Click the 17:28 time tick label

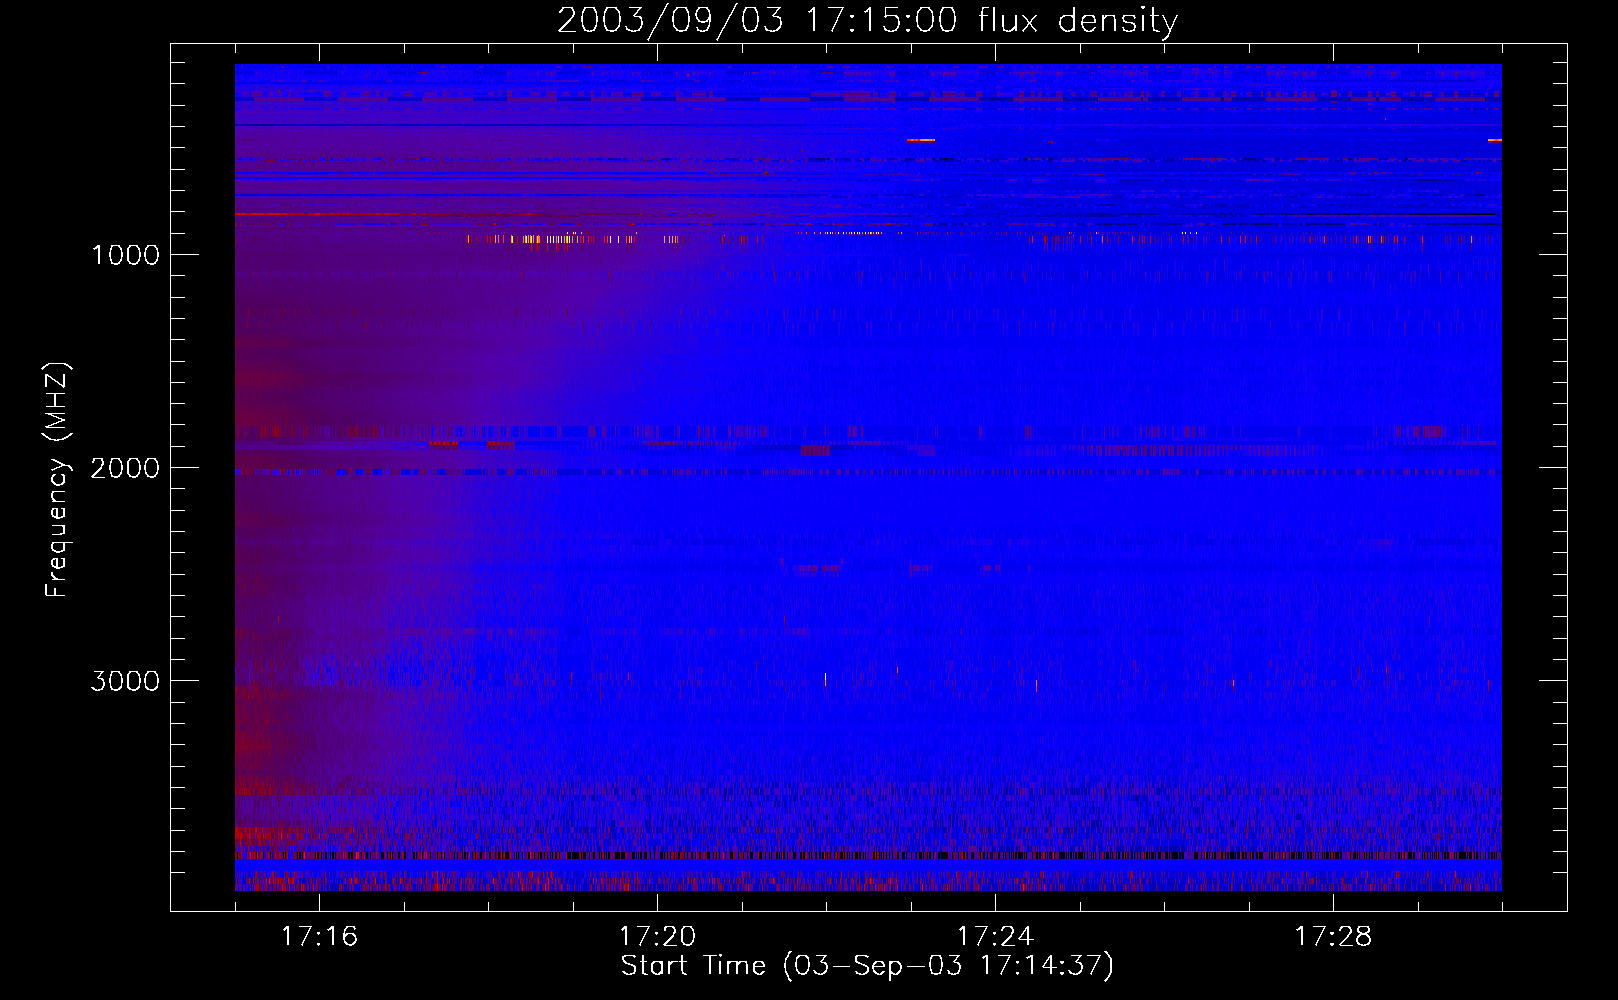point(1333,936)
